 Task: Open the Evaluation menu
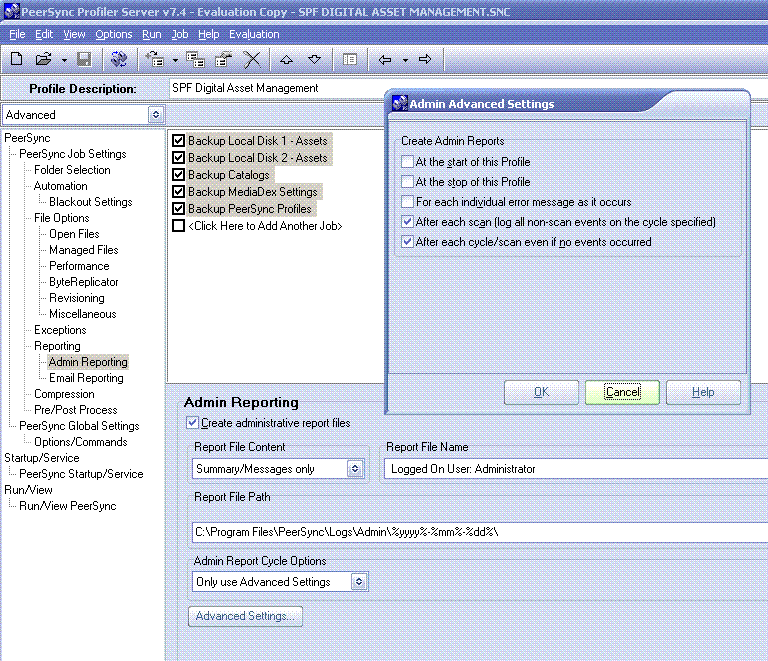click(254, 34)
